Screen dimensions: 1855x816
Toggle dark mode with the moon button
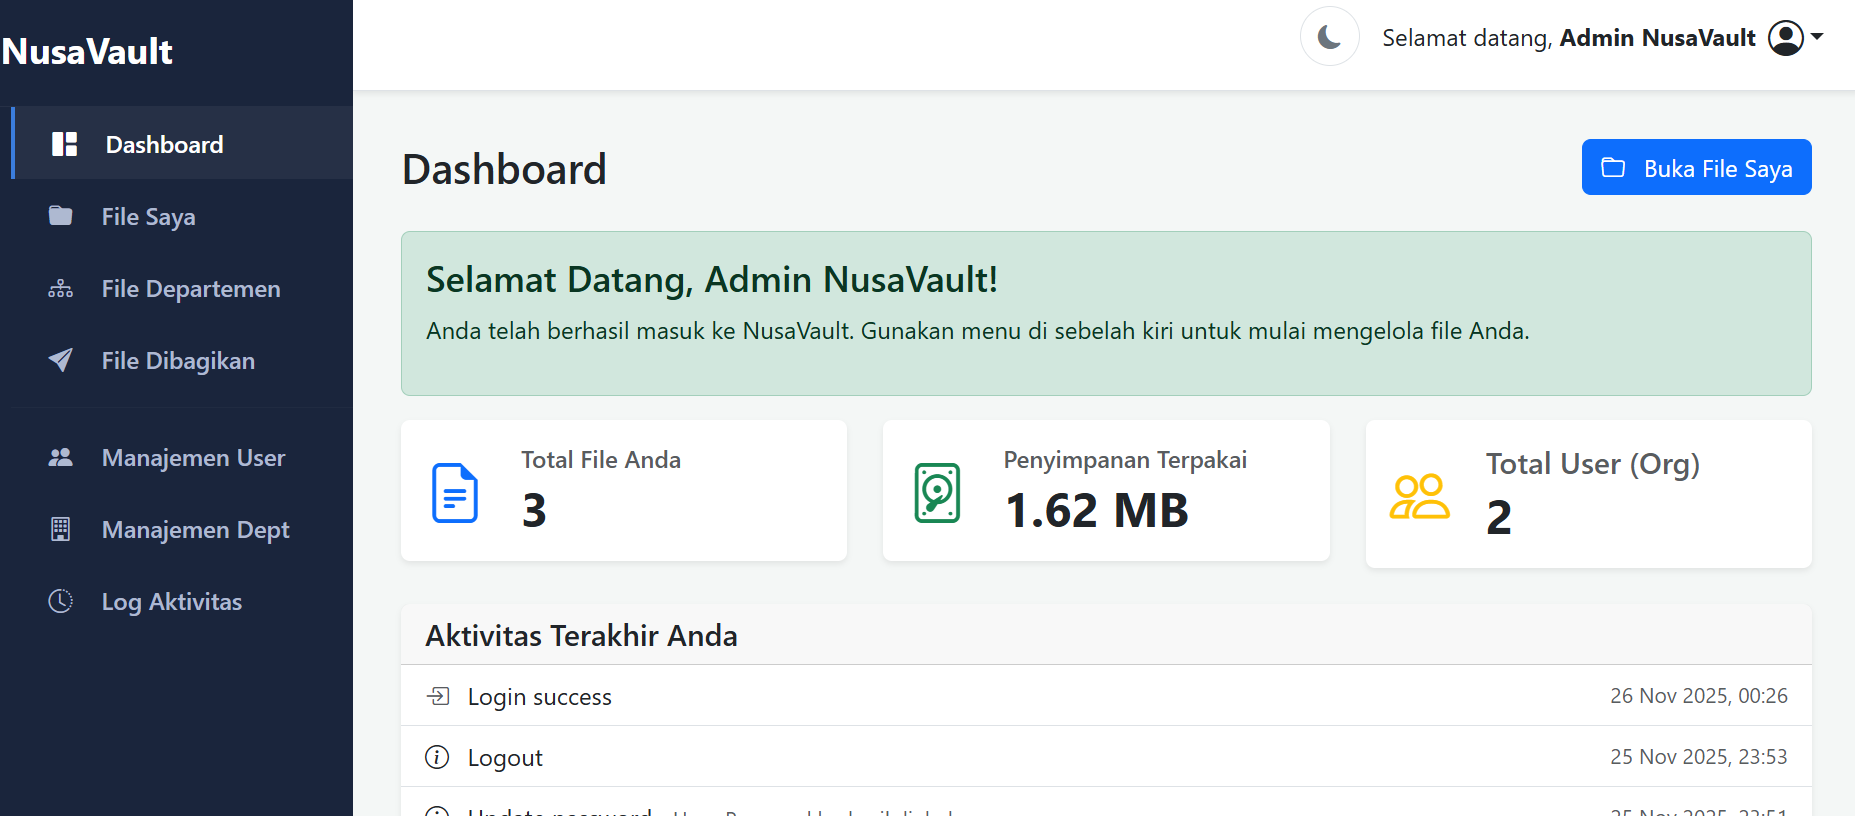click(x=1330, y=37)
